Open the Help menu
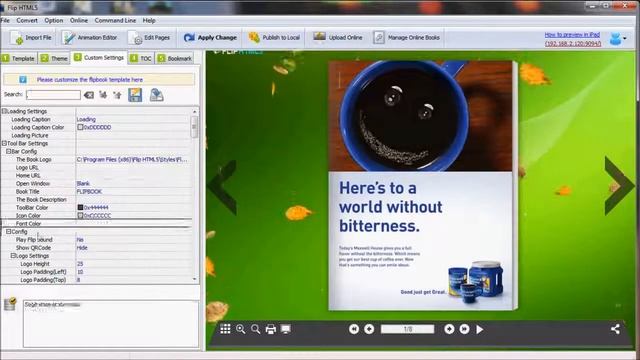 [x=149, y=20]
